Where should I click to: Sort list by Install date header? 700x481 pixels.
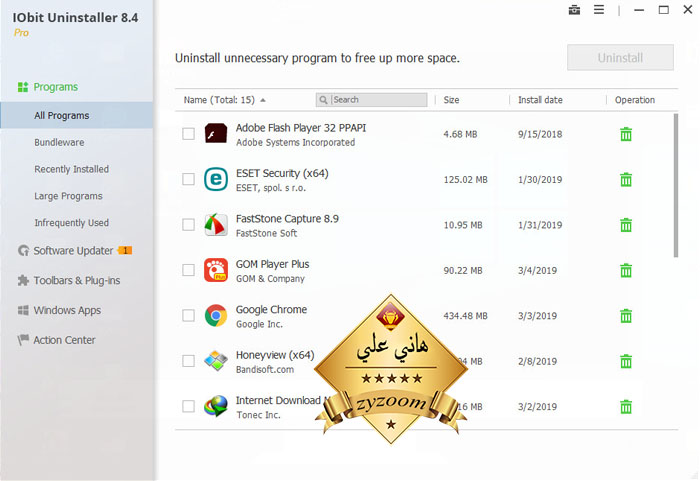540,100
